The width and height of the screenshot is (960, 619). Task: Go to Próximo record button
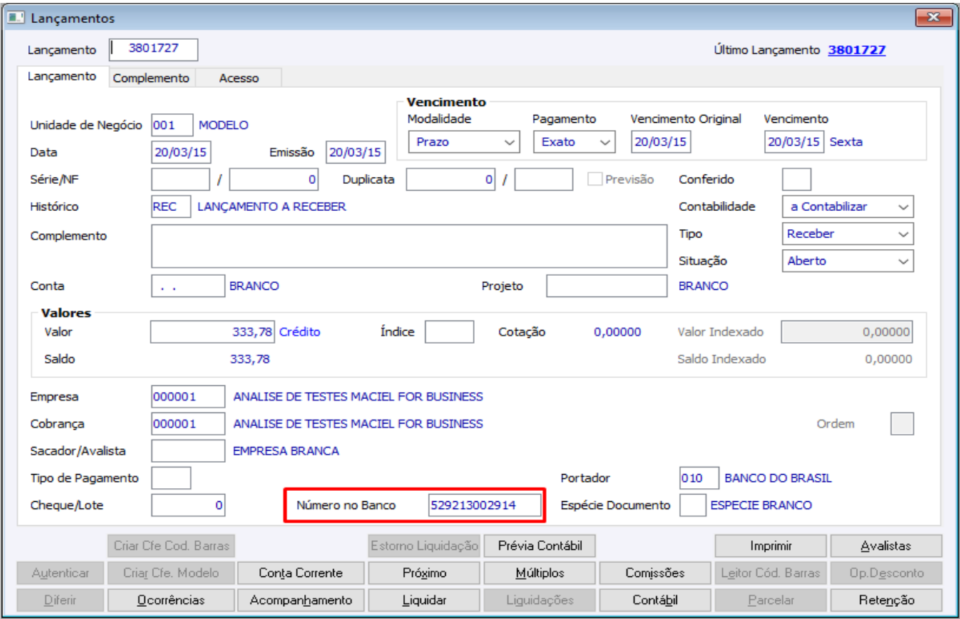[424, 573]
